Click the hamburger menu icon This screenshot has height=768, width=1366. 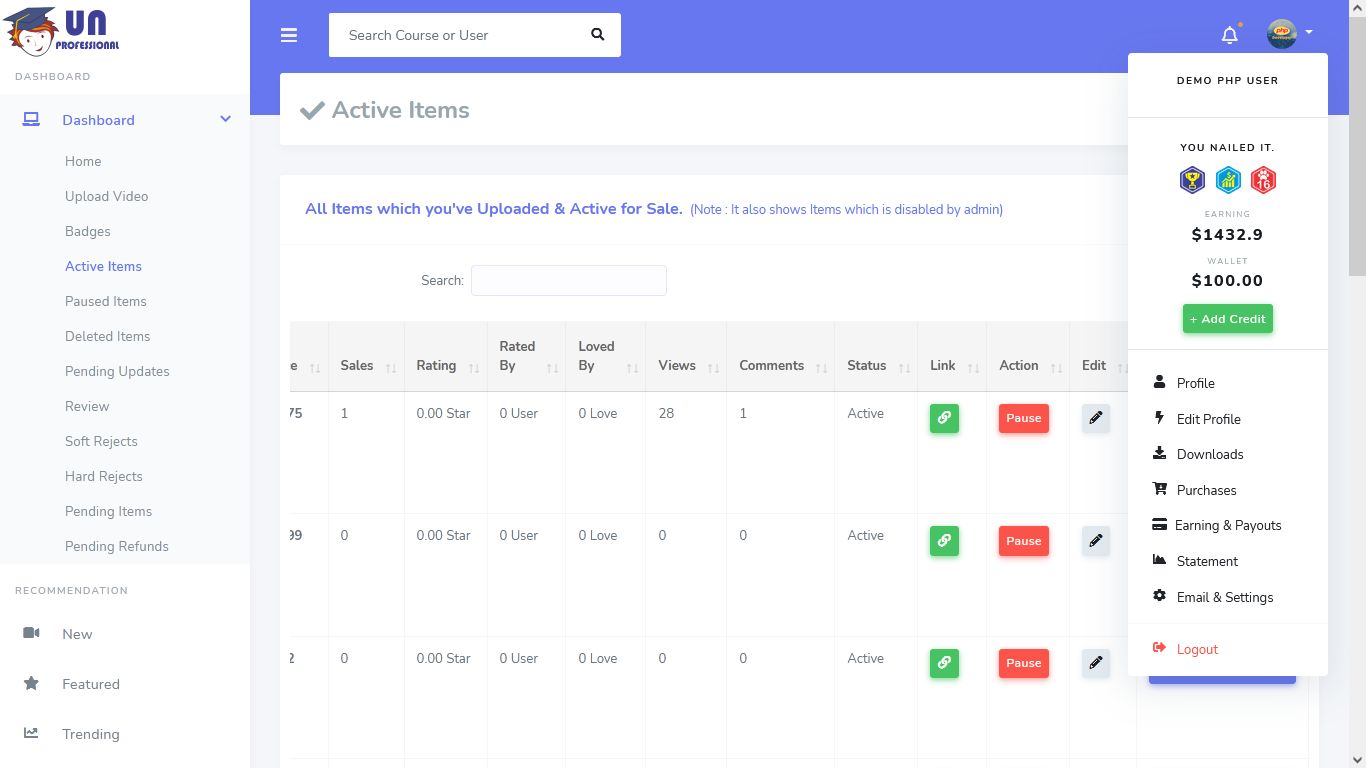tap(289, 35)
